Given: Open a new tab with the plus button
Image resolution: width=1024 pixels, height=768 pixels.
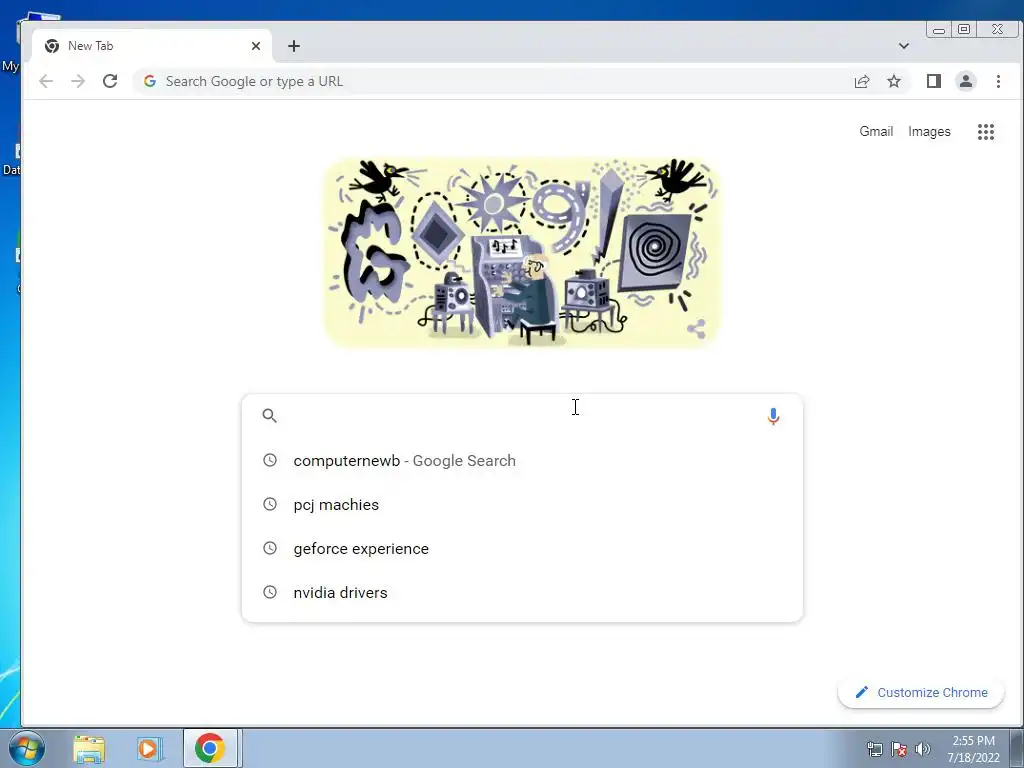Looking at the screenshot, I should point(294,46).
